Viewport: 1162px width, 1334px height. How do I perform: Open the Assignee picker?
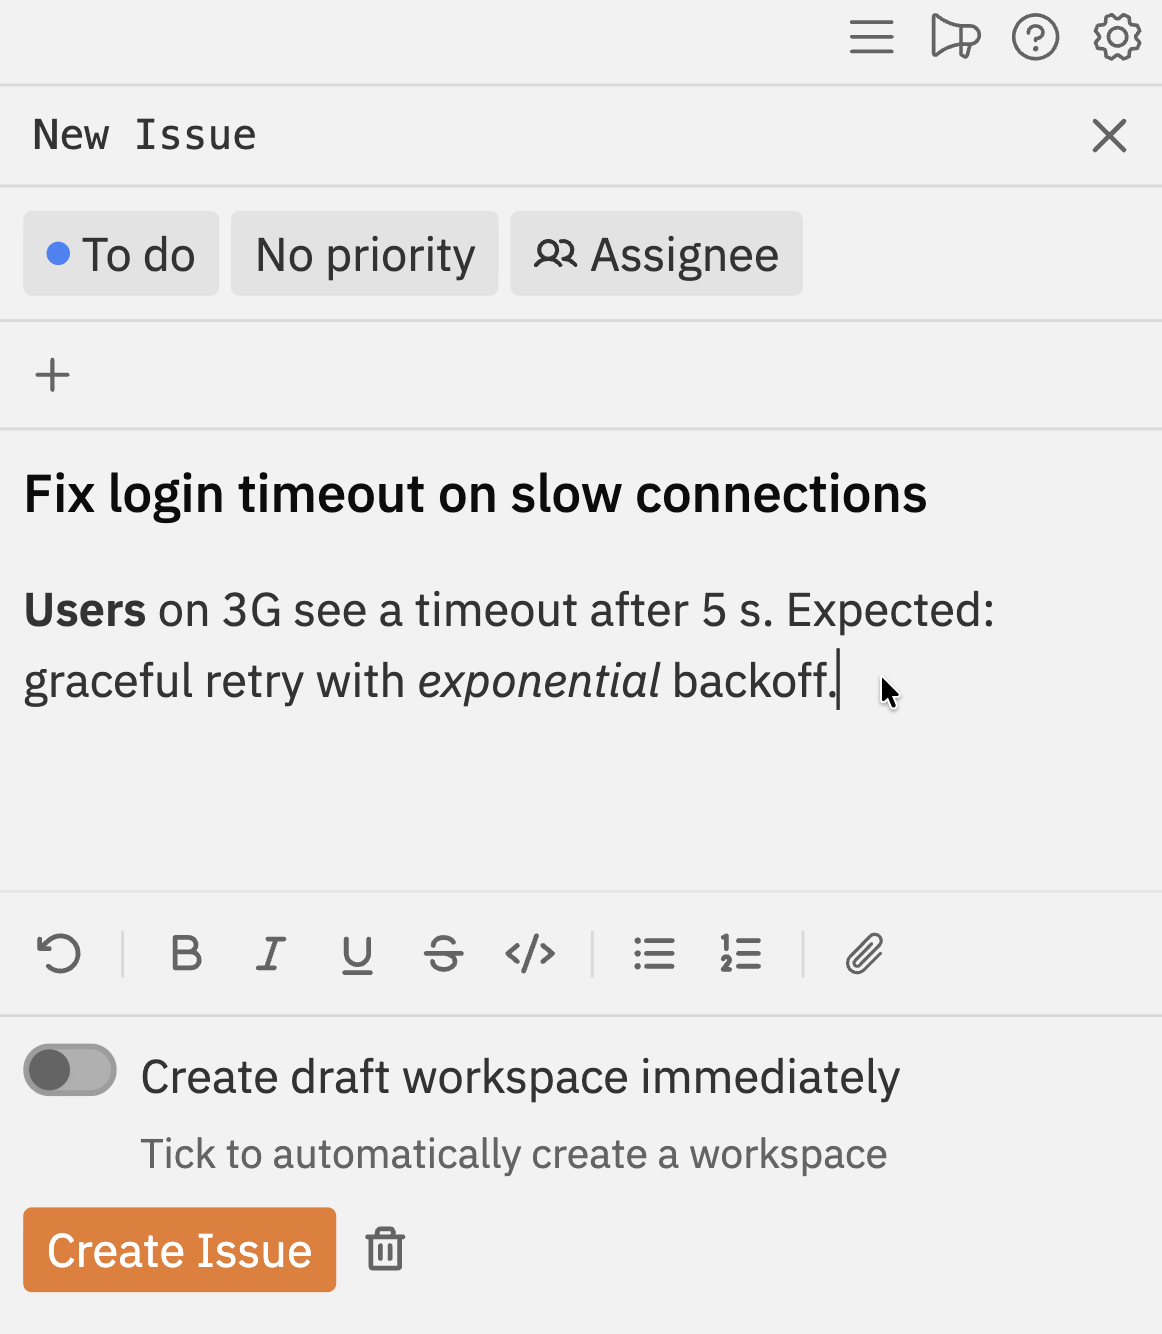pyautogui.click(x=656, y=253)
